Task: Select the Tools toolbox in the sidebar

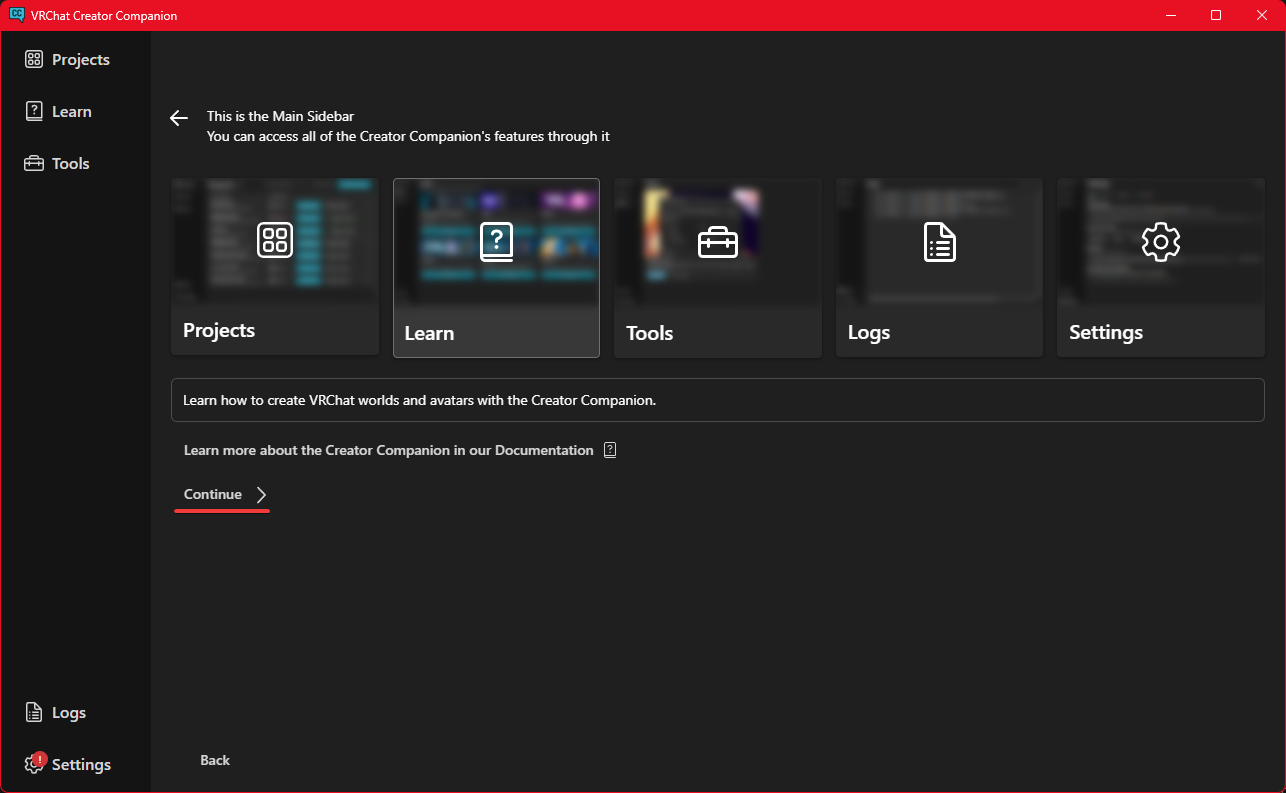Action: [57, 164]
